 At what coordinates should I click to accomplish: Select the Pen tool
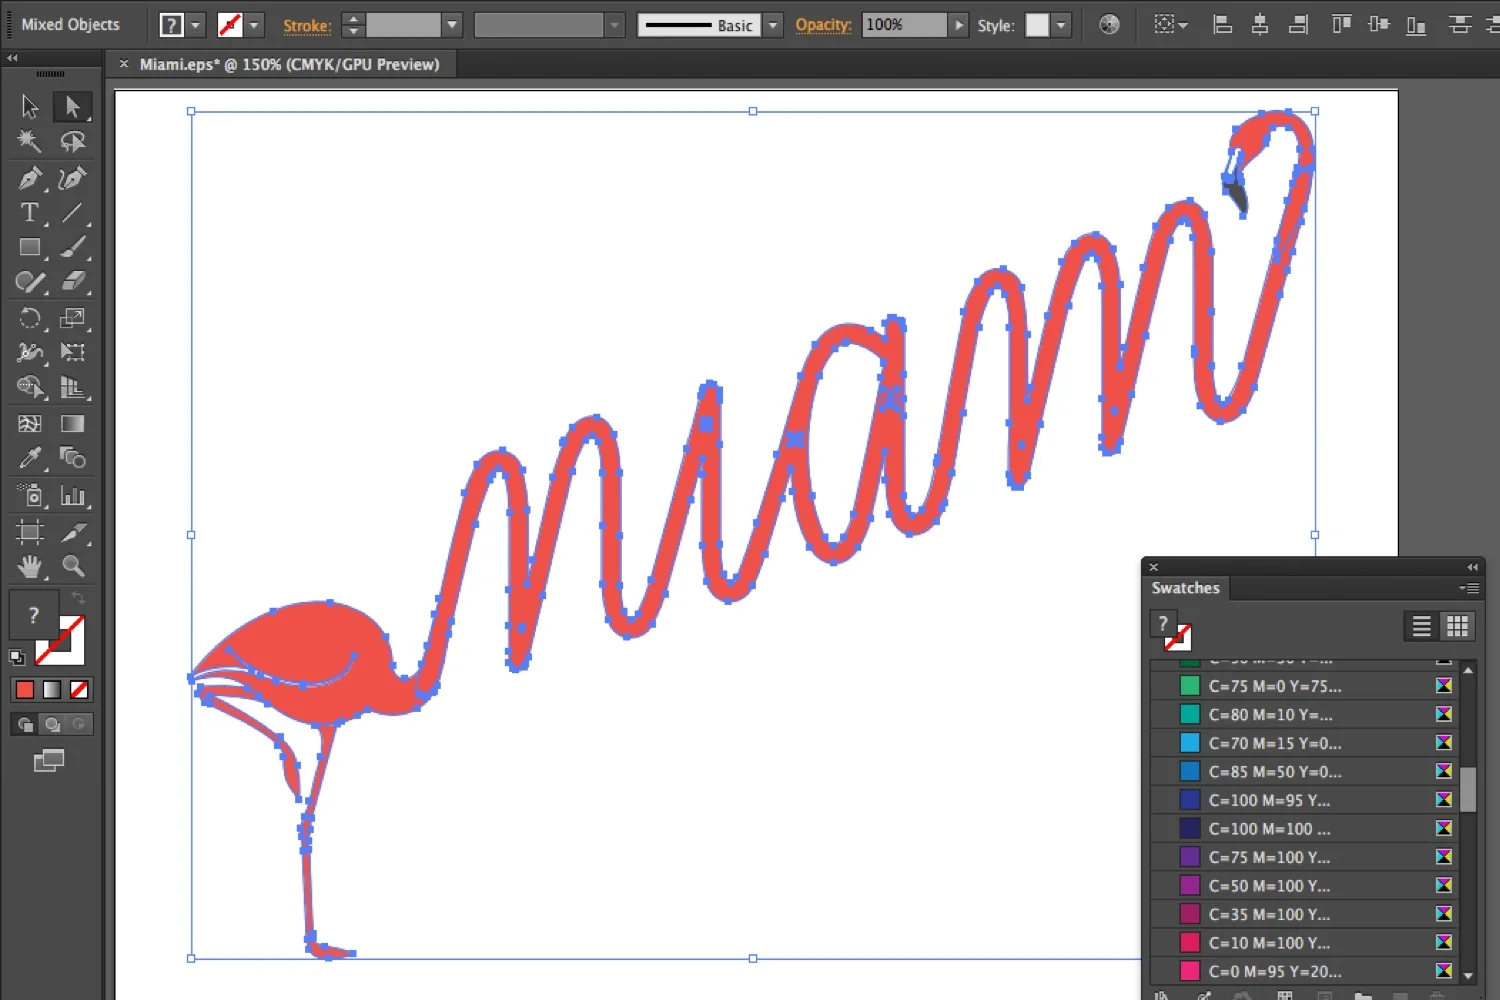click(29, 178)
